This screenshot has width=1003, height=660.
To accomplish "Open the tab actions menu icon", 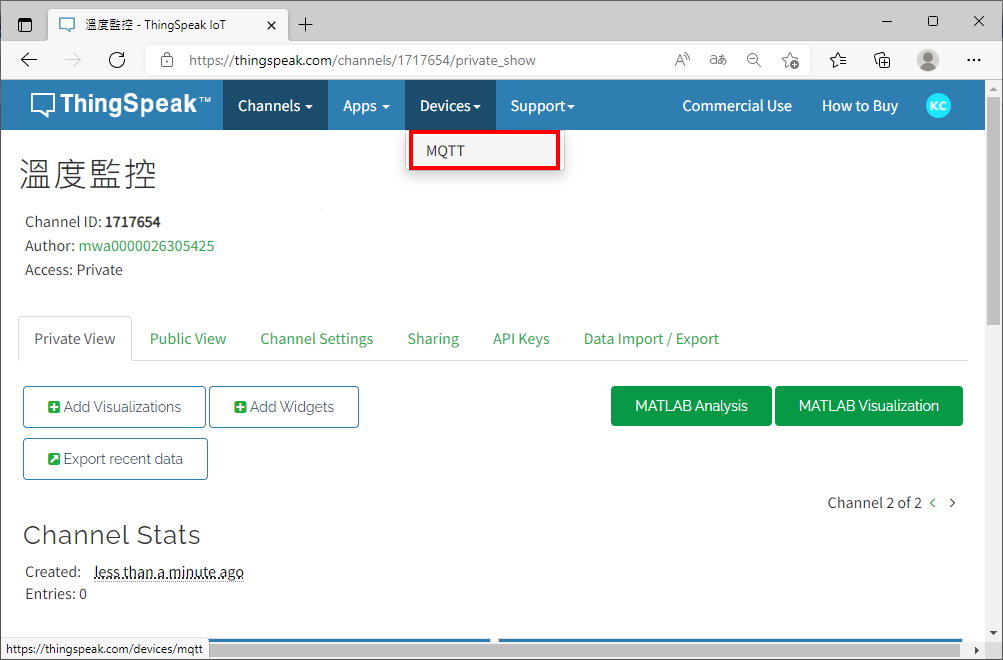I will pyautogui.click(x=25, y=25).
